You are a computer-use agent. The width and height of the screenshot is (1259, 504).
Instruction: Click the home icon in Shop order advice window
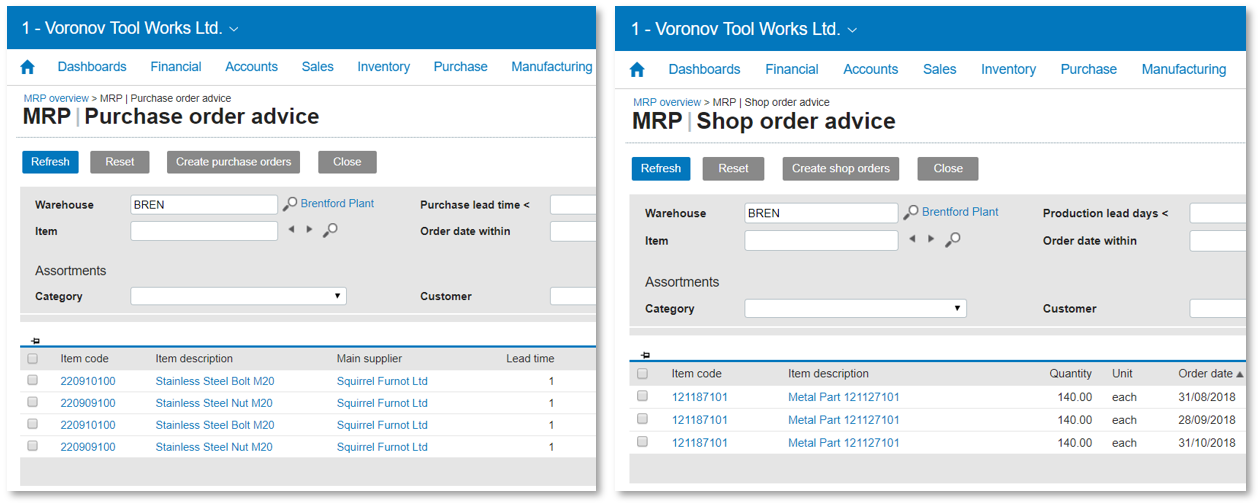tap(637, 70)
